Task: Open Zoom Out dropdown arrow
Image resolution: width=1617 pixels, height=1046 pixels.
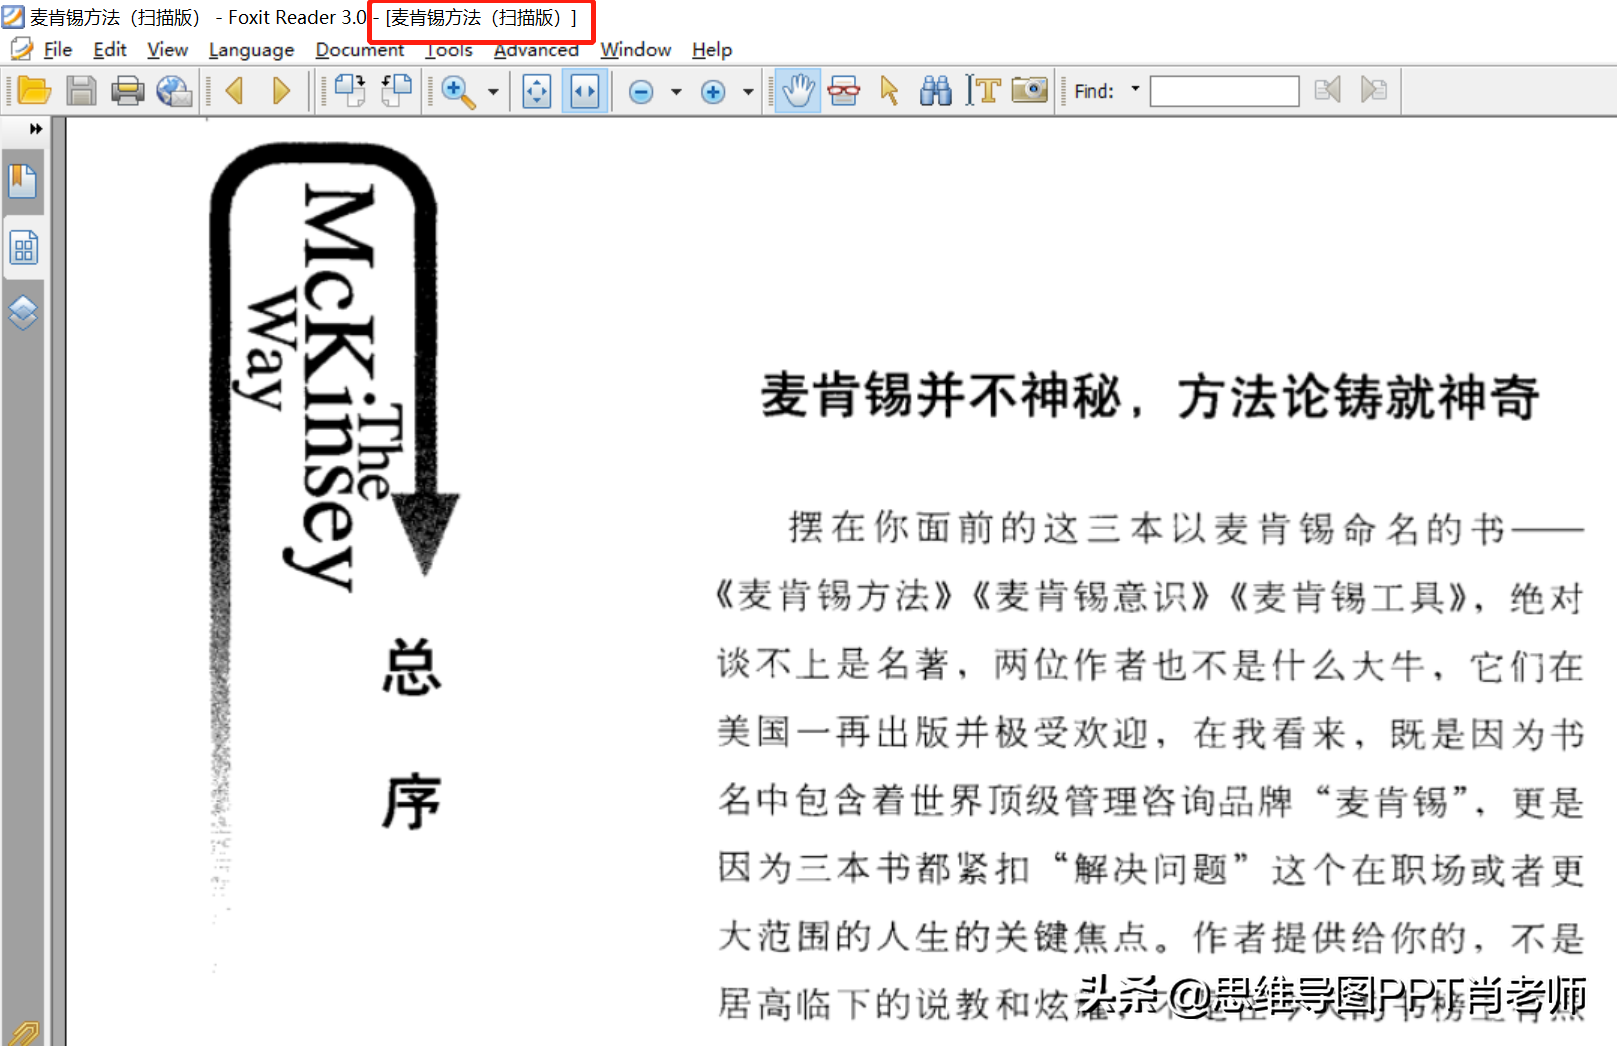Action: [x=676, y=92]
